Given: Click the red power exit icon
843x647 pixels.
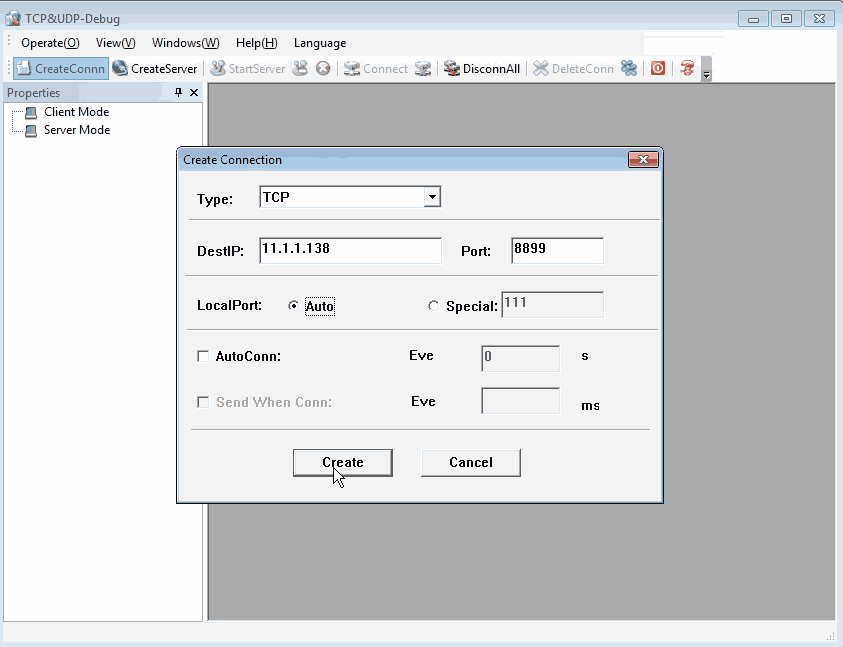Looking at the screenshot, I should pyautogui.click(x=658, y=68).
